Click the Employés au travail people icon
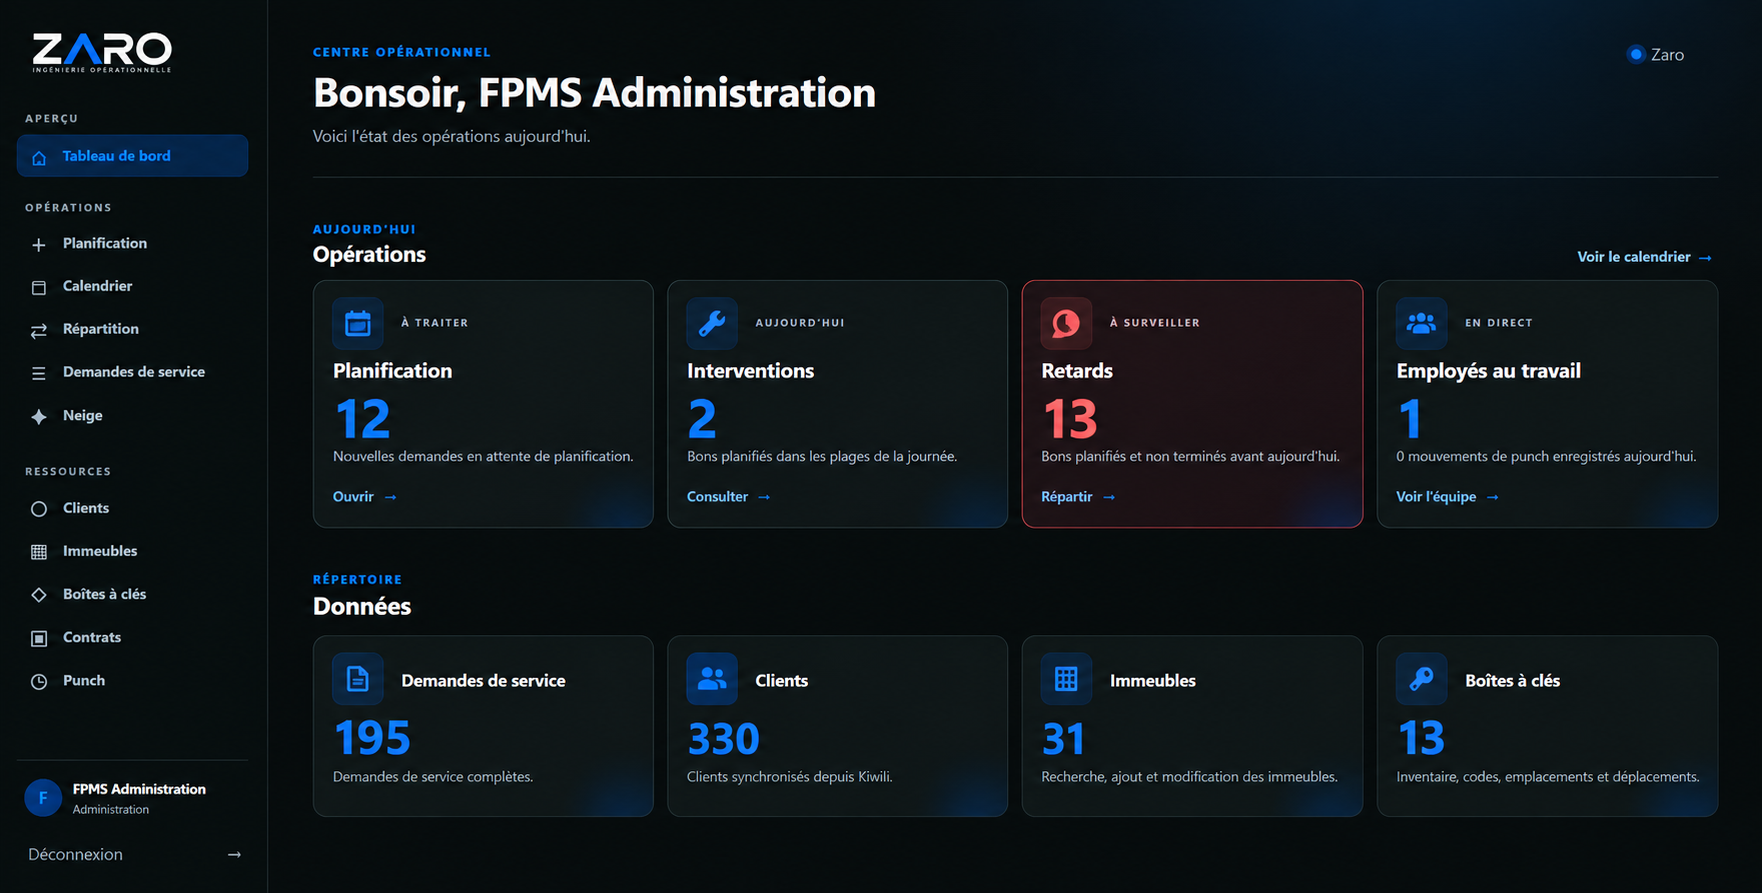 [1421, 323]
